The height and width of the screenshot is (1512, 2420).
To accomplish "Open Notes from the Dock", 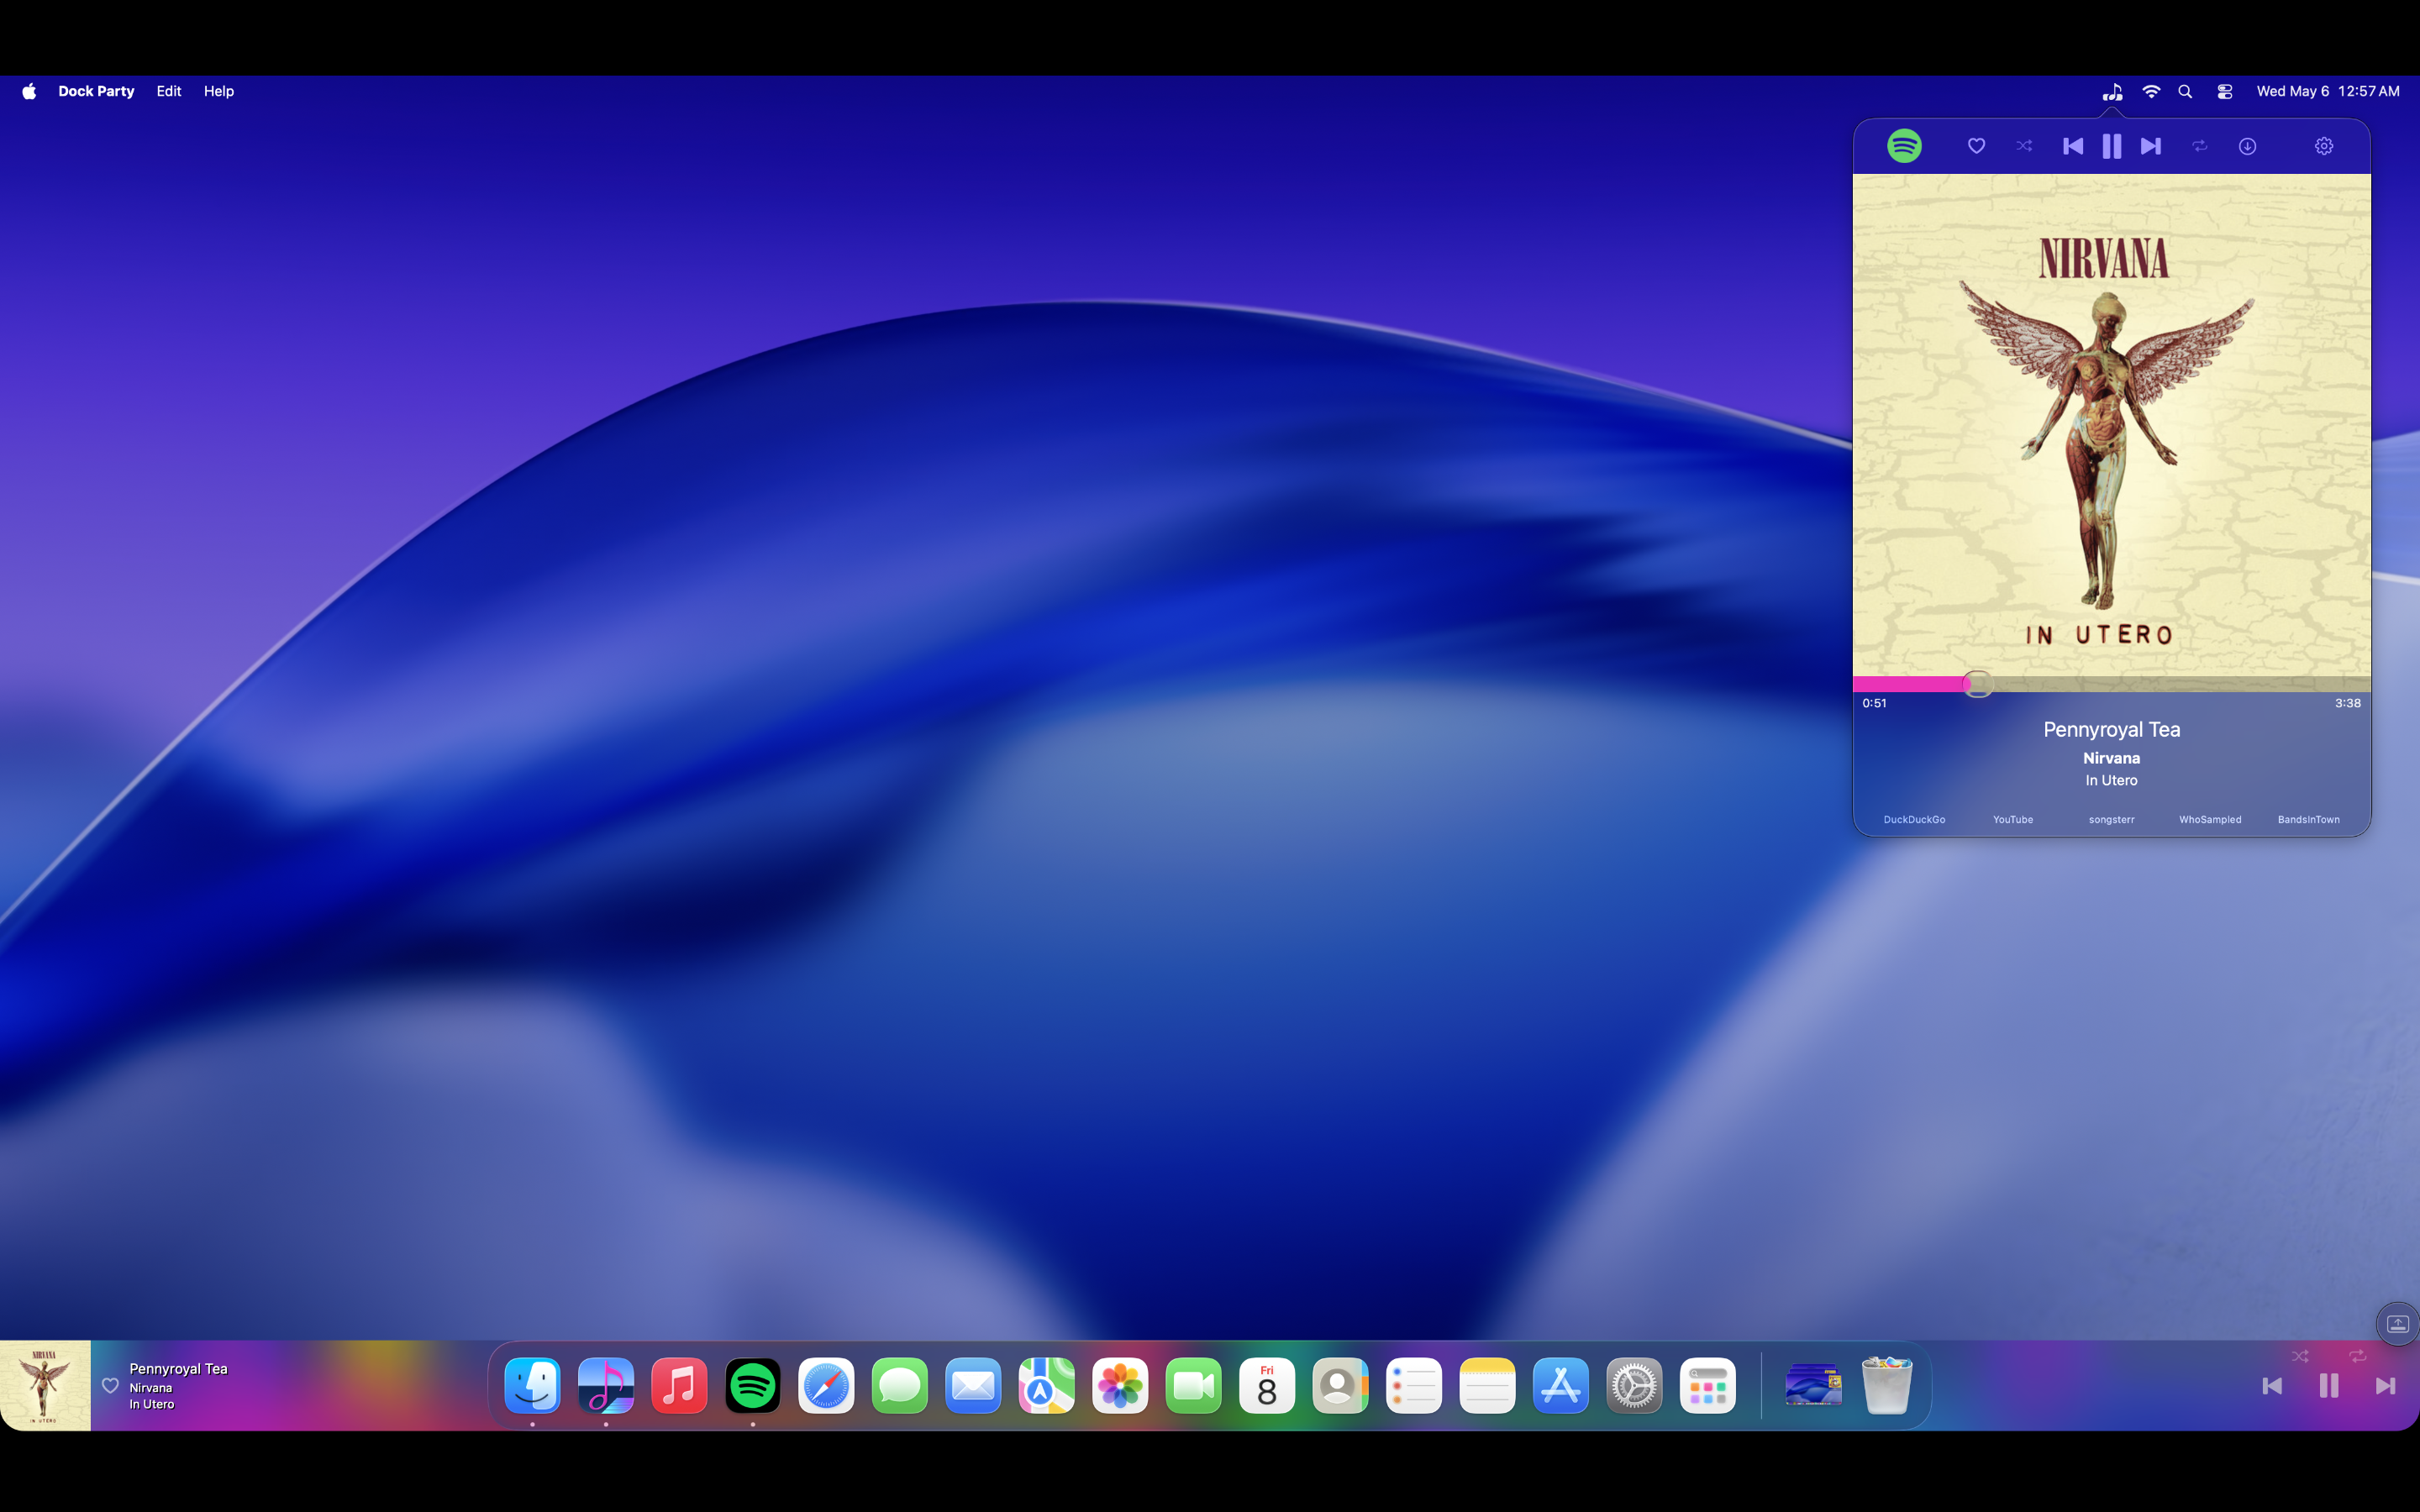I will coord(1488,1386).
